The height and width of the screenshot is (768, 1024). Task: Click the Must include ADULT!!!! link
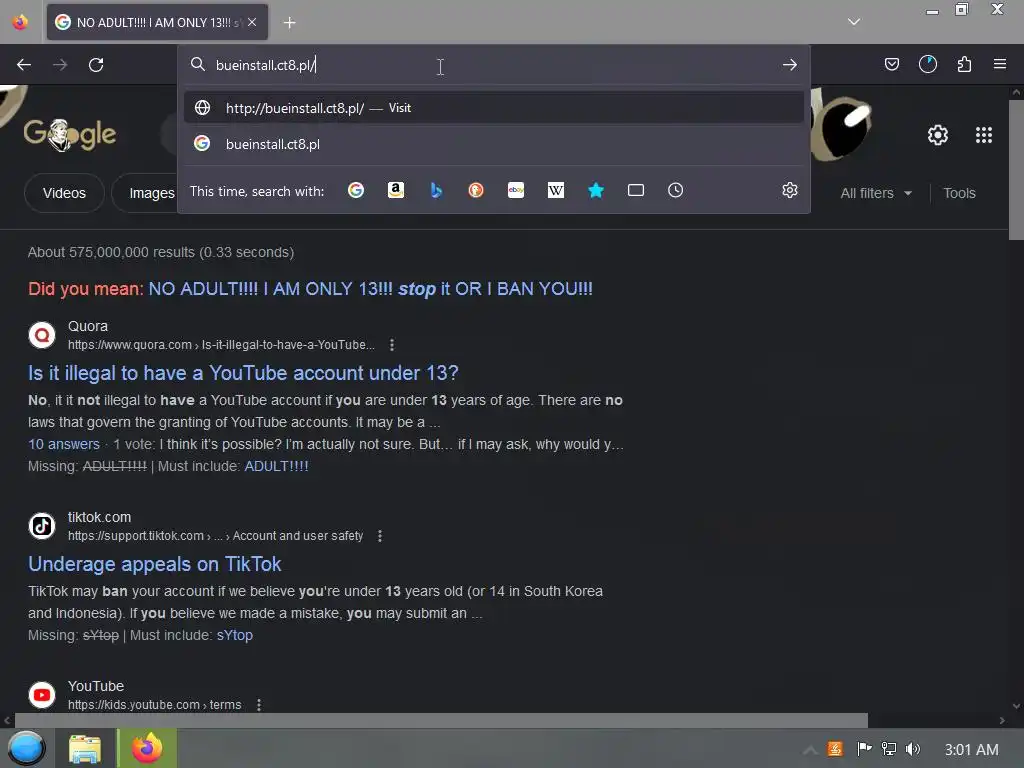[x=276, y=466]
